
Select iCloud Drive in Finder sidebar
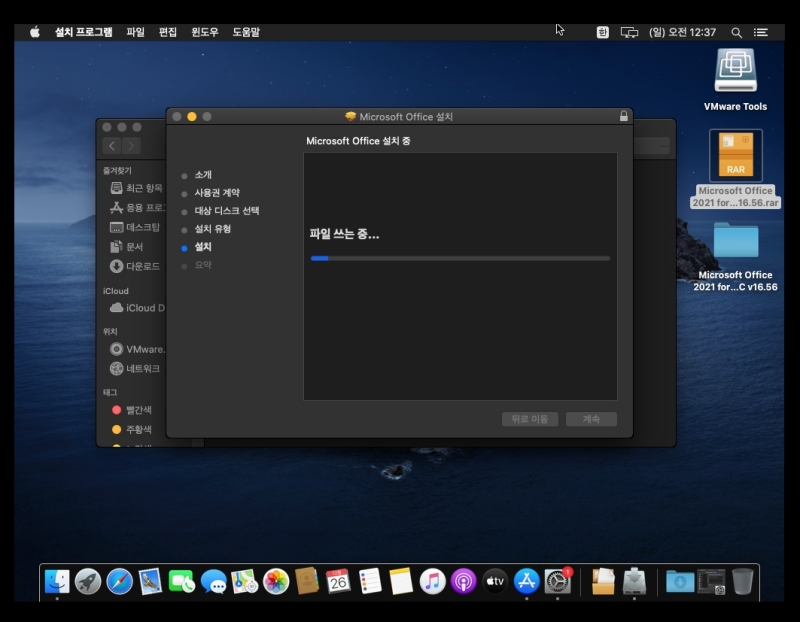point(137,308)
